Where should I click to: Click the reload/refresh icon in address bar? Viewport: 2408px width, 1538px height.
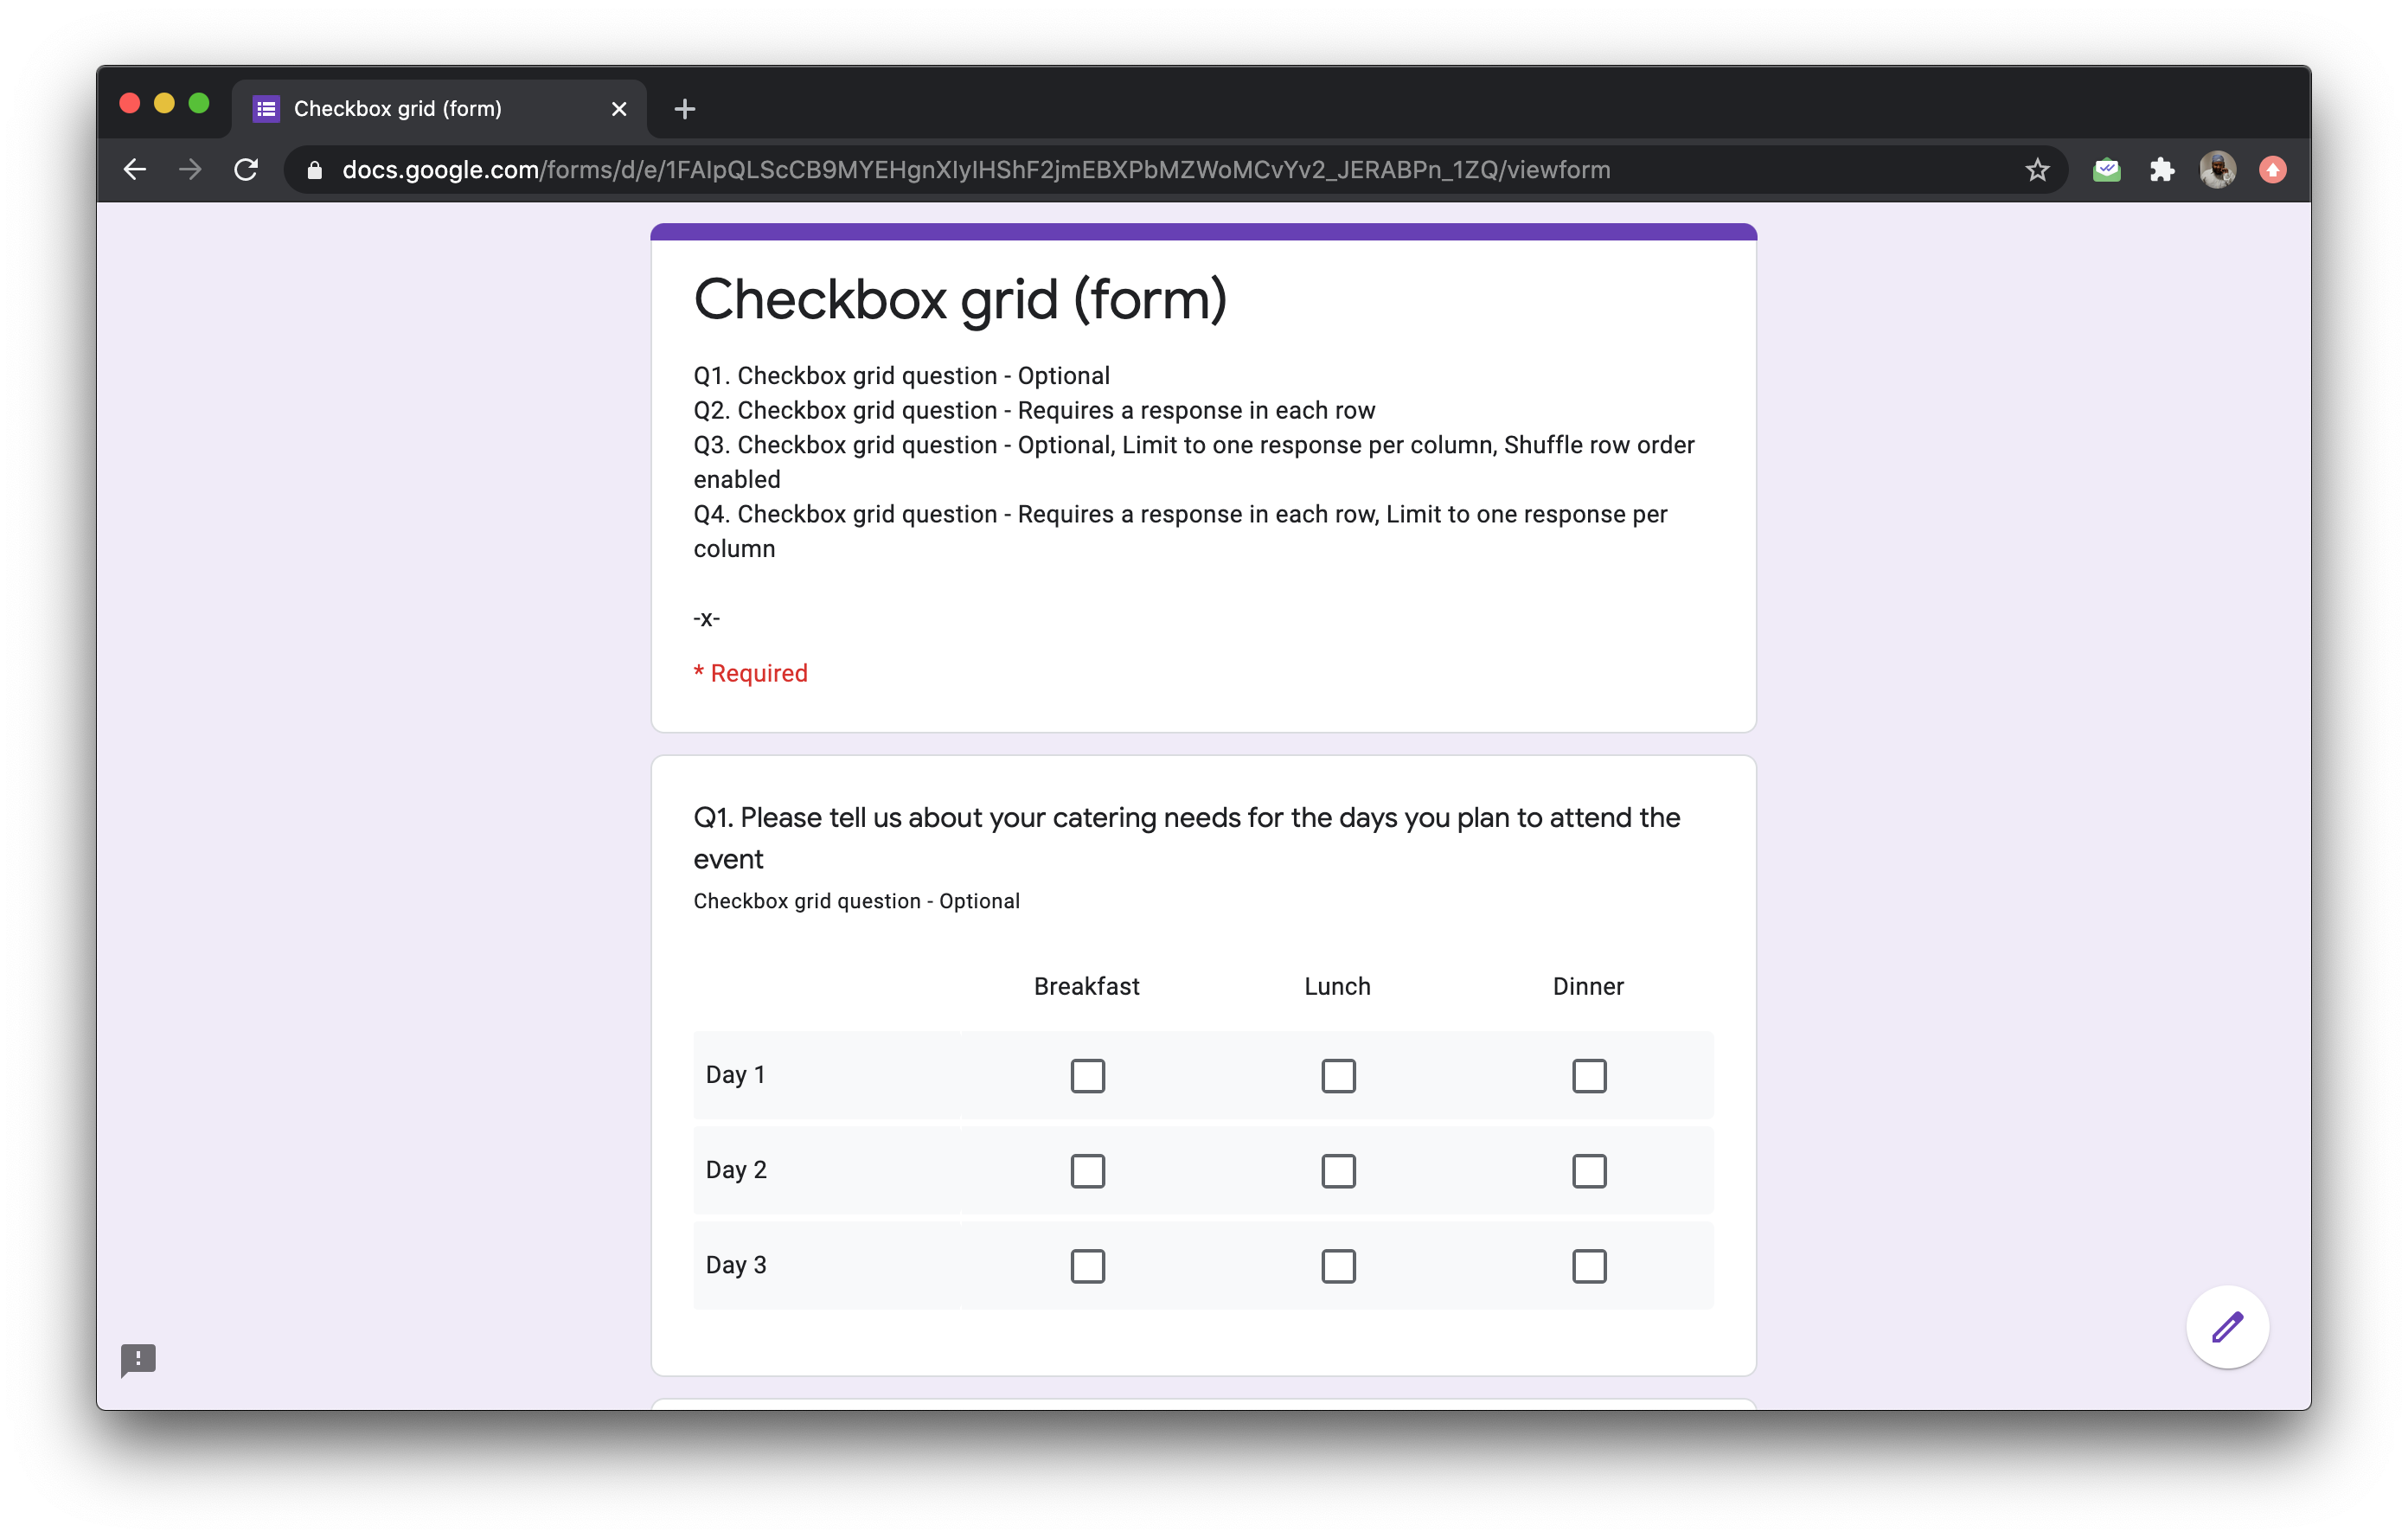tap(247, 170)
